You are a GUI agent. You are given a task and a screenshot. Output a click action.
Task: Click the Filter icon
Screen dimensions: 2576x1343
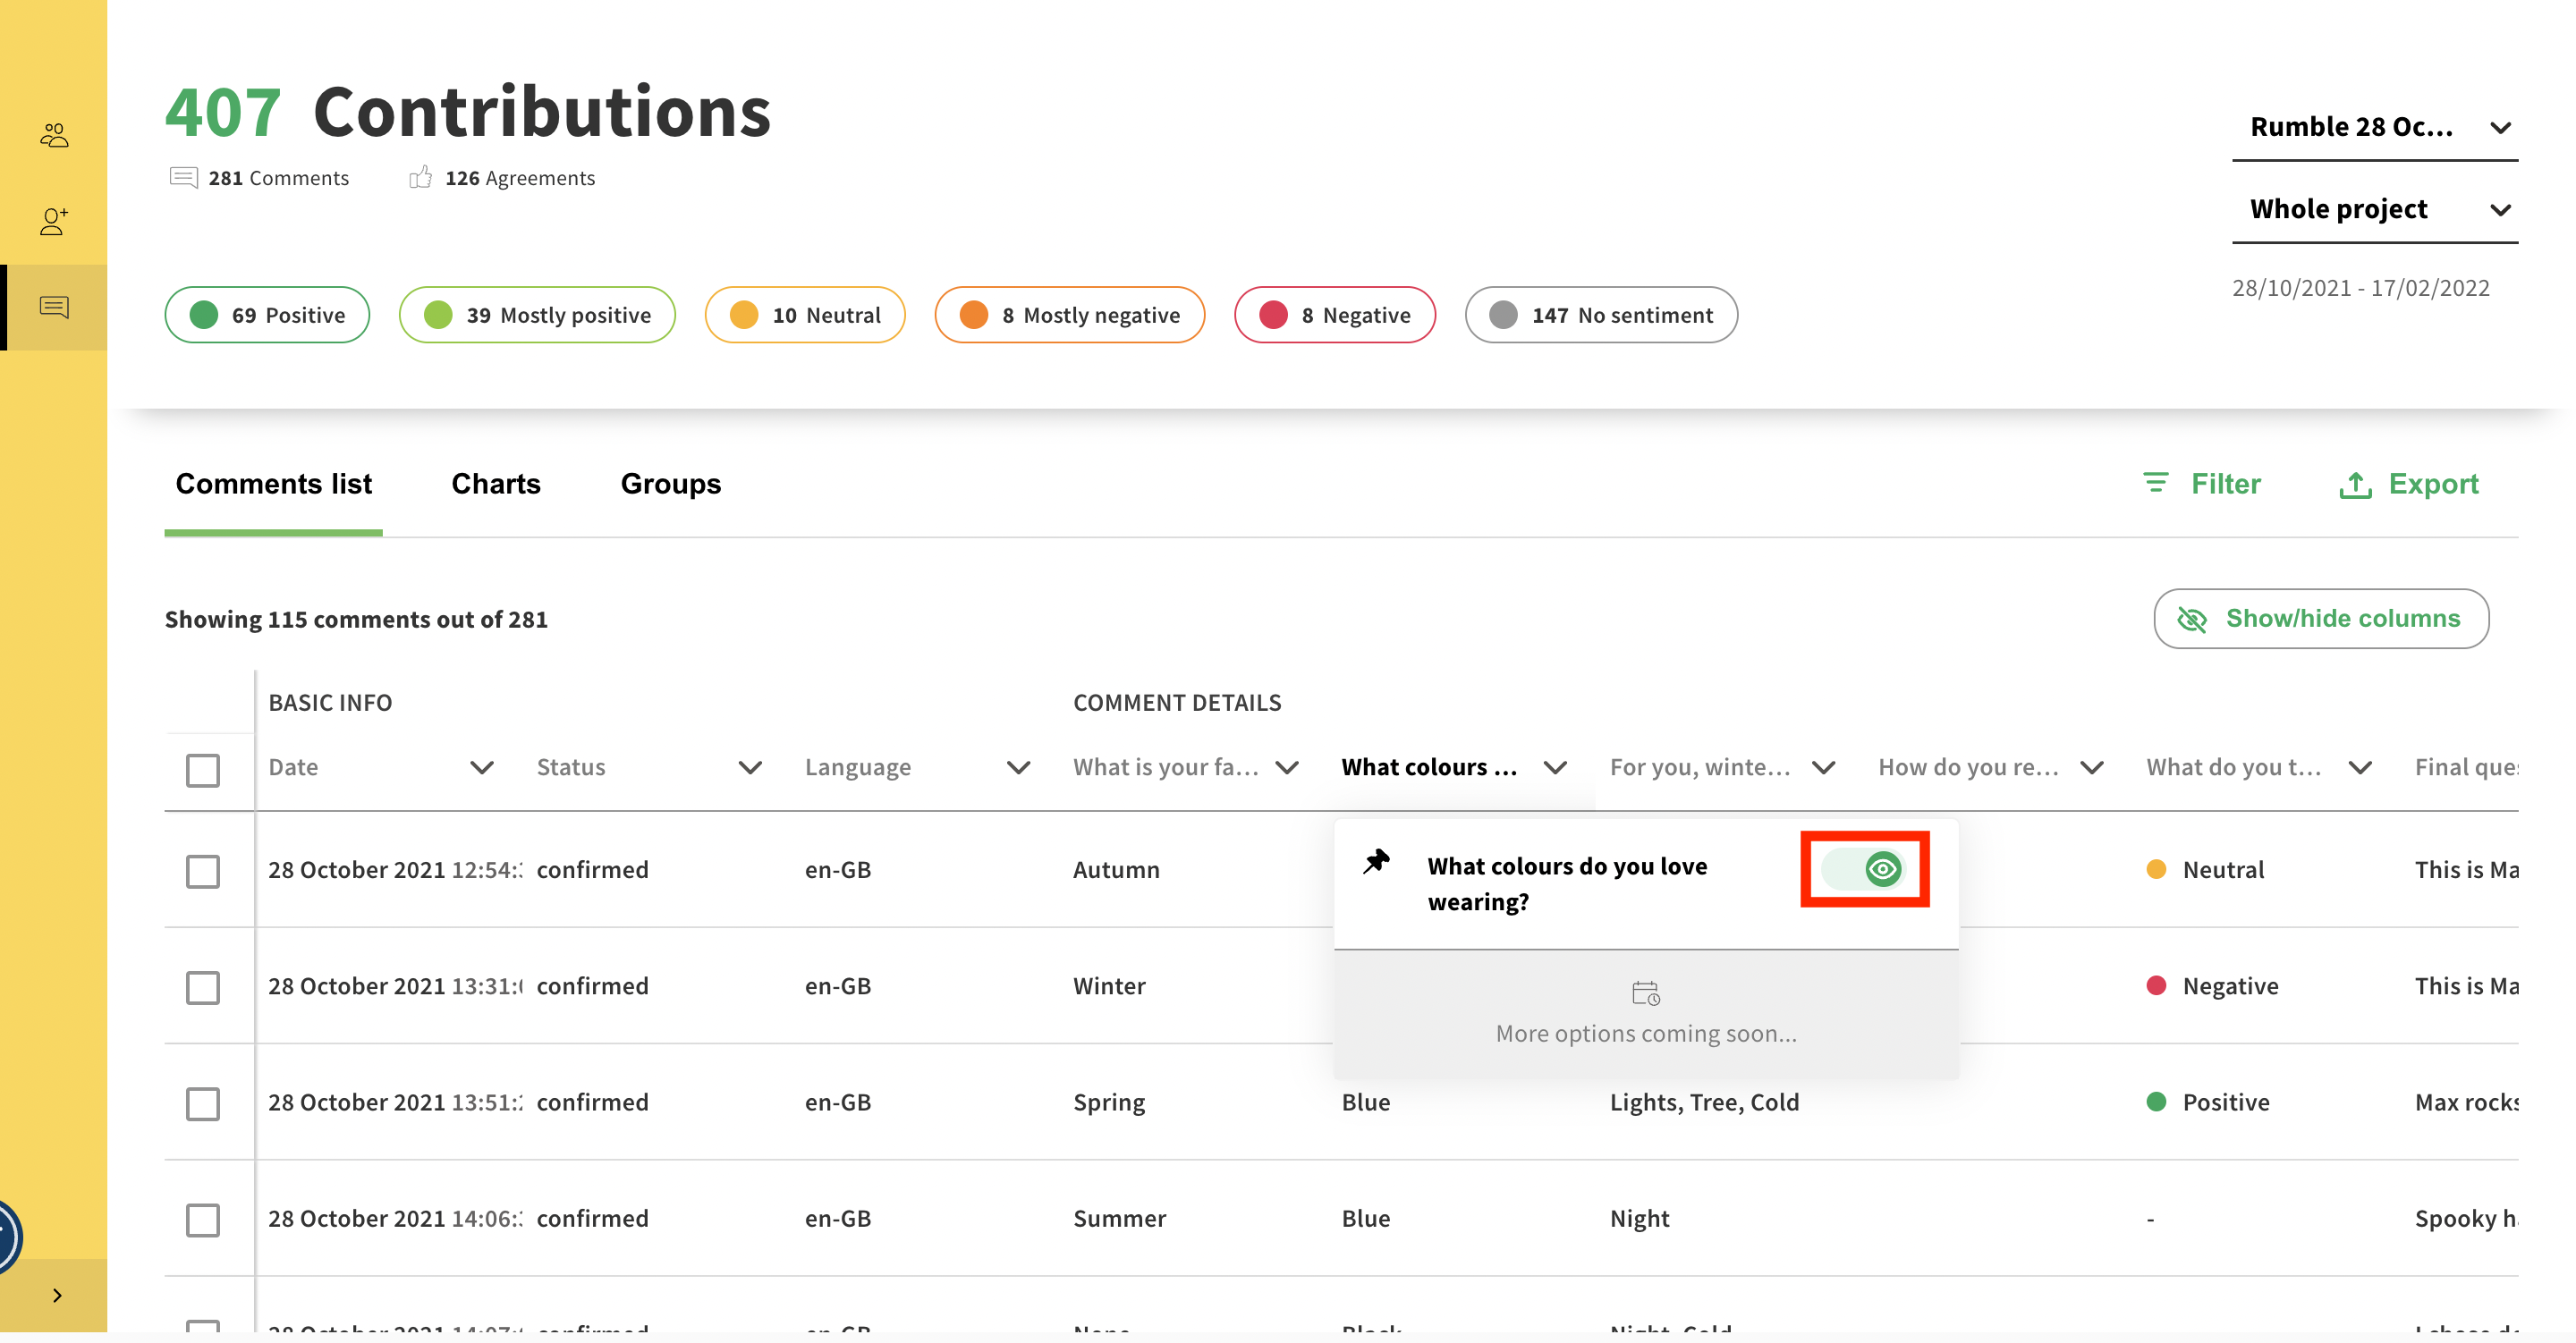(x=2155, y=483)
